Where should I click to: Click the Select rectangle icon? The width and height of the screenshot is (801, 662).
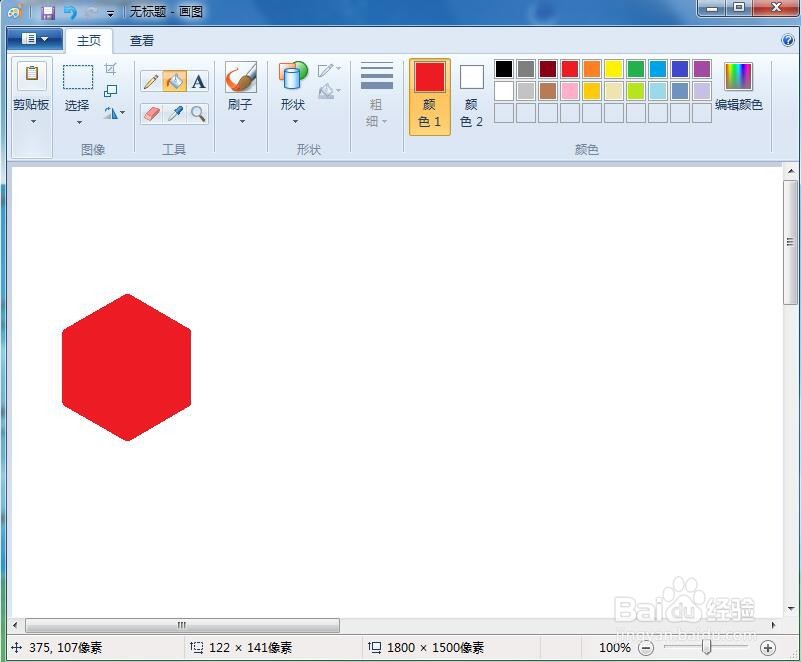(x=78, y=77)
